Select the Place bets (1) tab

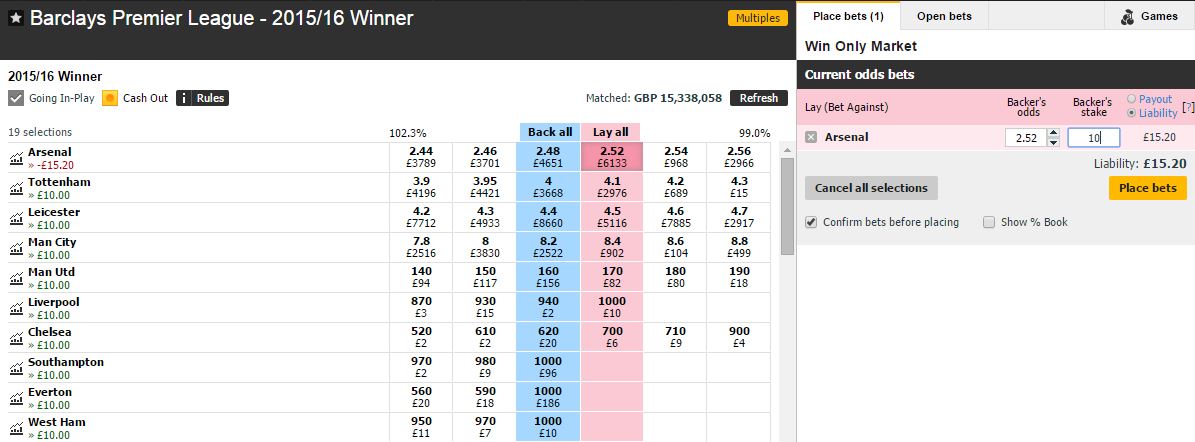848,16
